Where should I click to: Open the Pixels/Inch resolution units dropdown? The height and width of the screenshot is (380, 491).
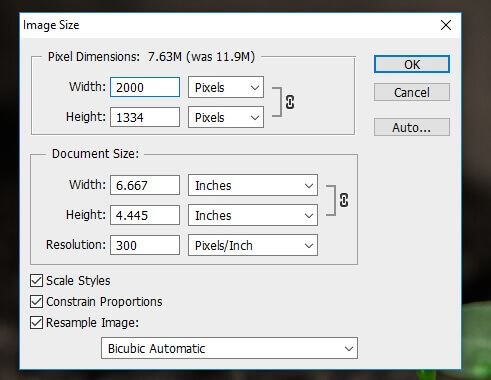(x=253, y=245)
